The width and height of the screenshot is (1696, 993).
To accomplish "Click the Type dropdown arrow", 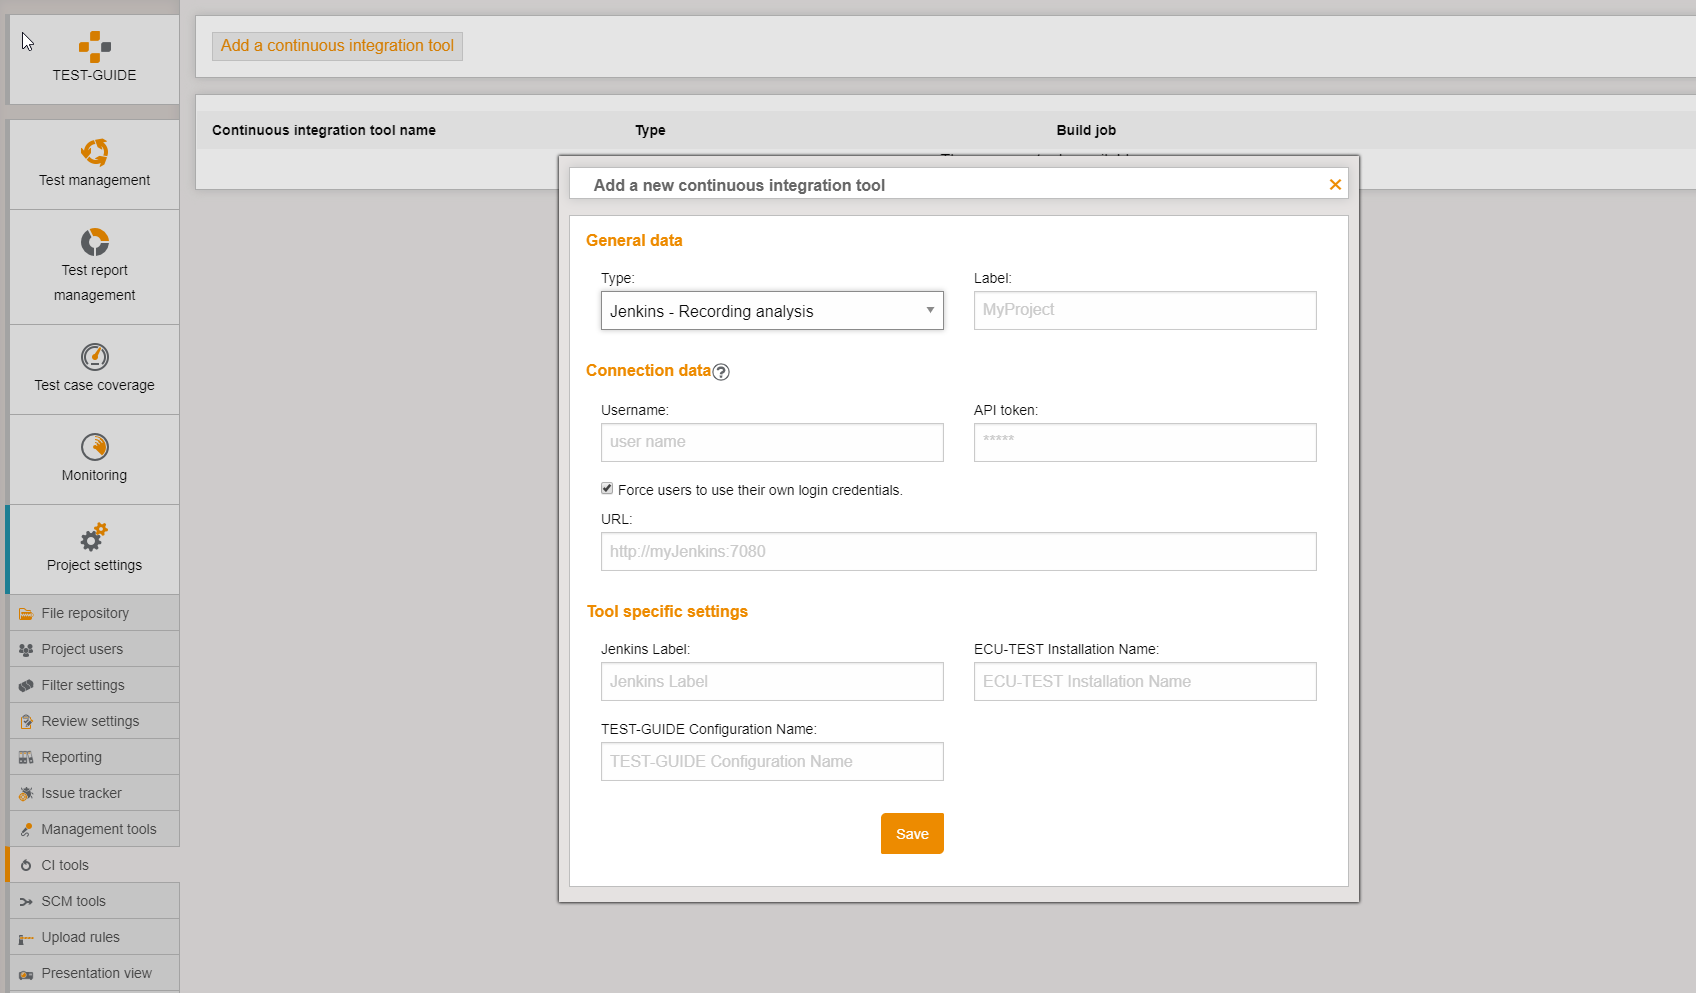I will [931, 310].
